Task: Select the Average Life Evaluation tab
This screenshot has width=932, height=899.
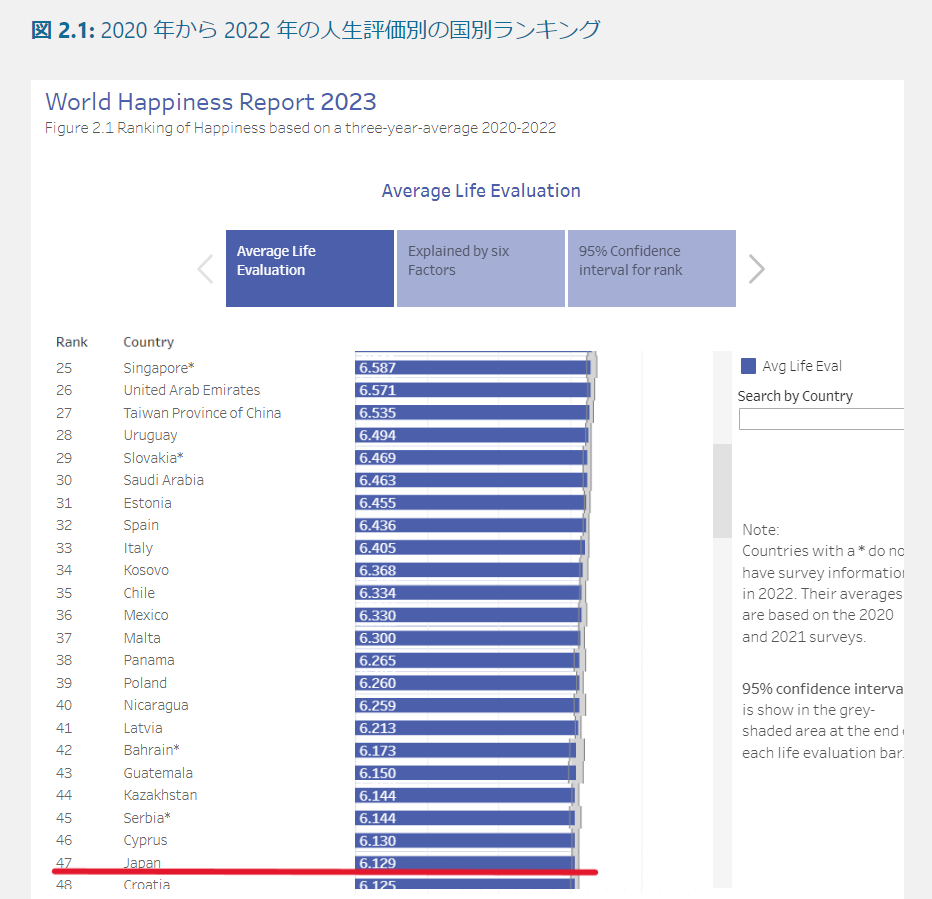Action: (310, 268)
